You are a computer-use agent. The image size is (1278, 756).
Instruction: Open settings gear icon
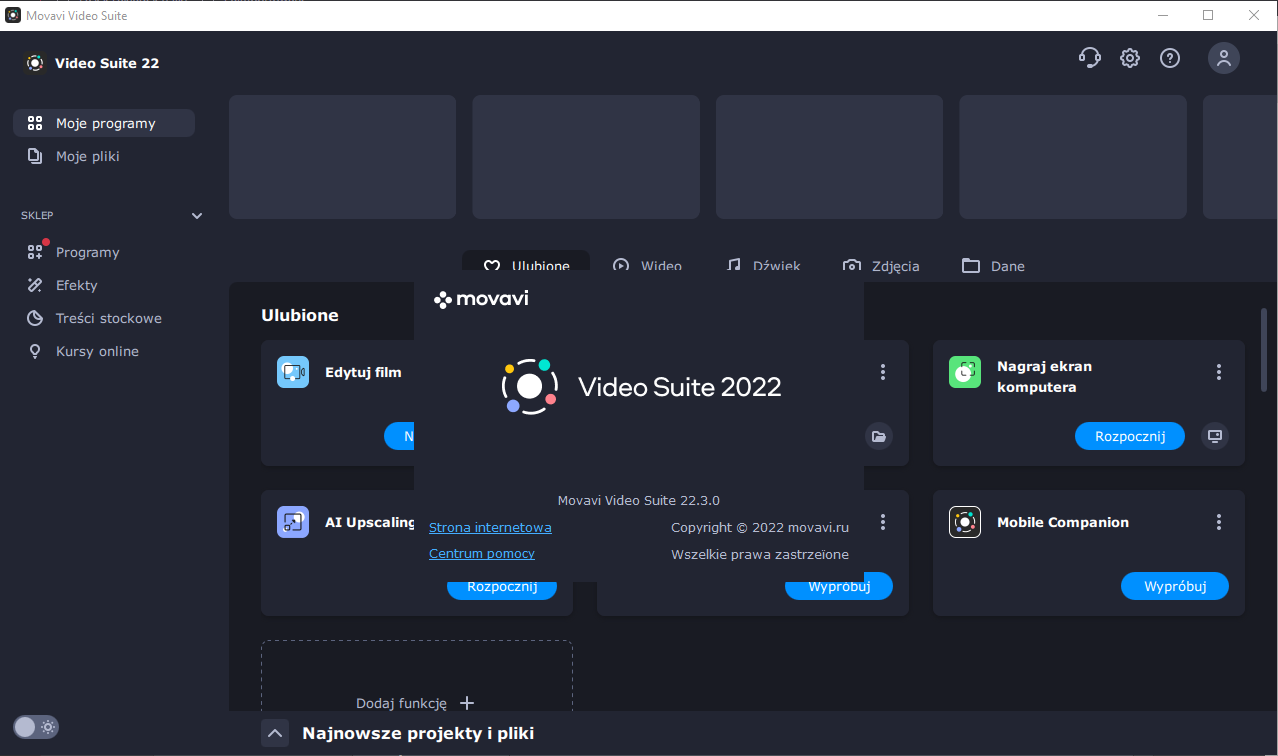tap(1130, 58)
